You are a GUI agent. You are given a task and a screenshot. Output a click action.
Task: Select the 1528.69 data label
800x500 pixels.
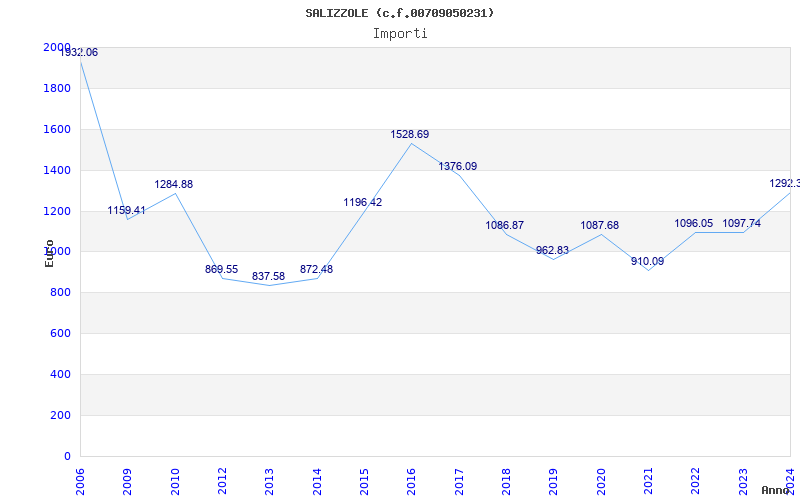point(410,134)
